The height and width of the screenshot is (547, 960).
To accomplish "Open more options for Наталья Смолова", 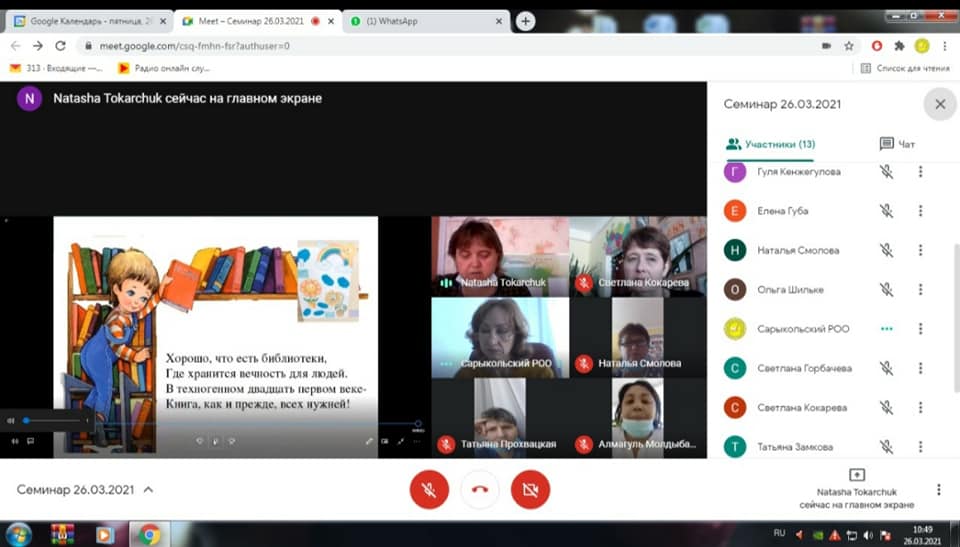I will tap(920, 250).
